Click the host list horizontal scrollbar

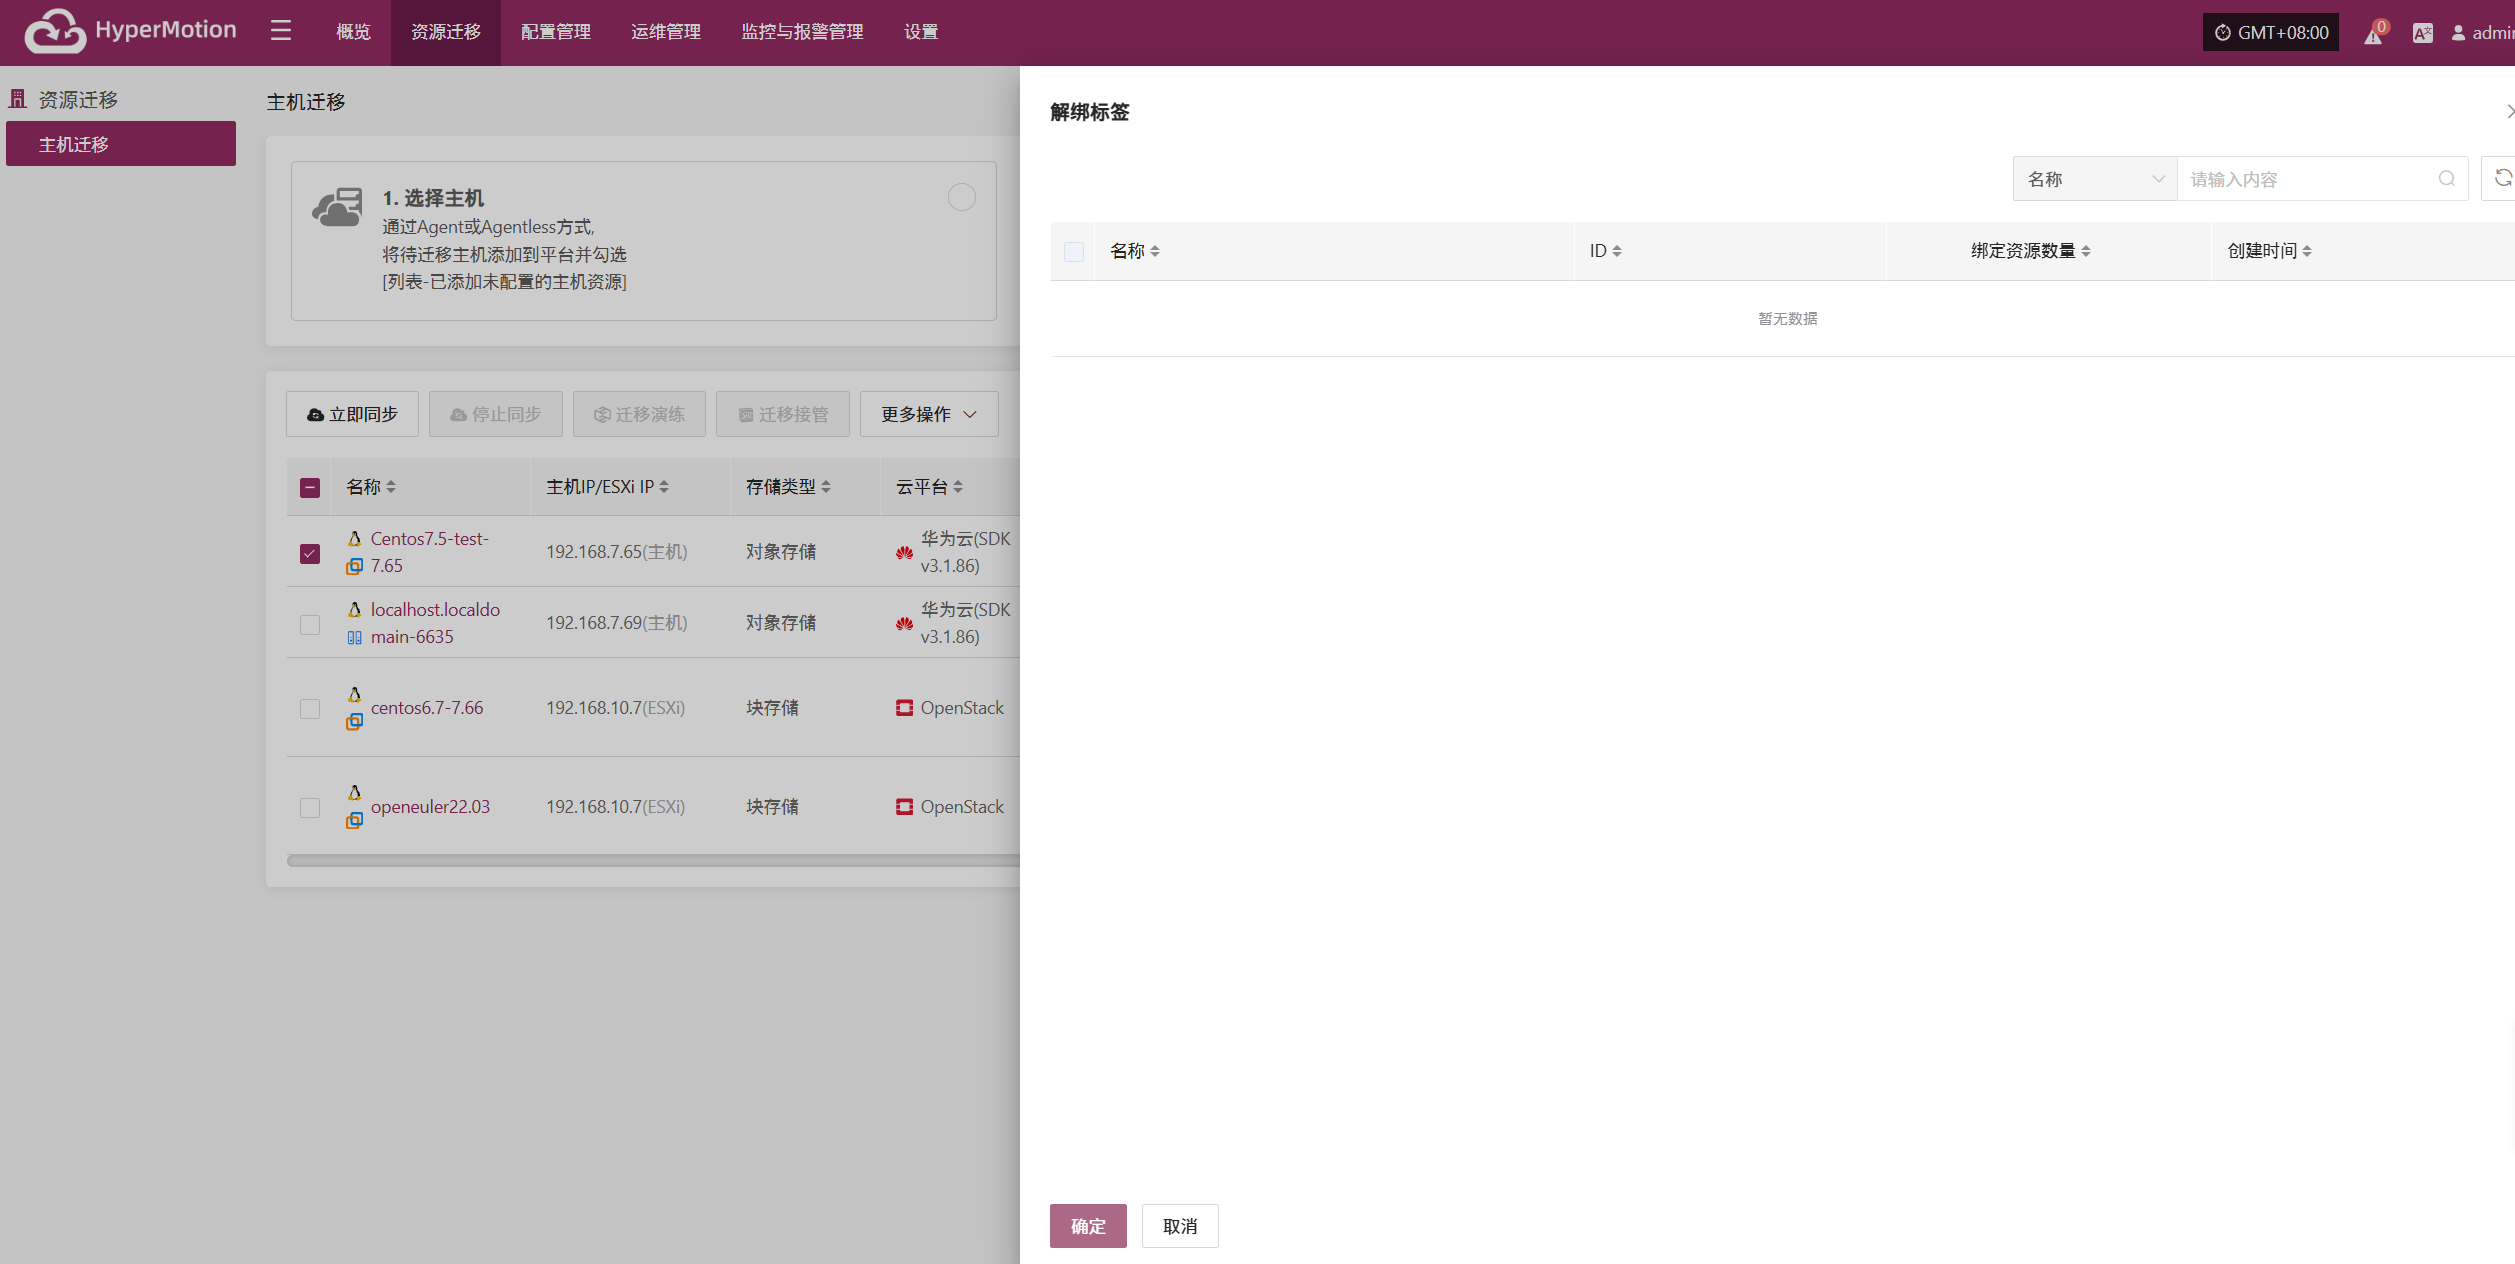tap(653, 860)
